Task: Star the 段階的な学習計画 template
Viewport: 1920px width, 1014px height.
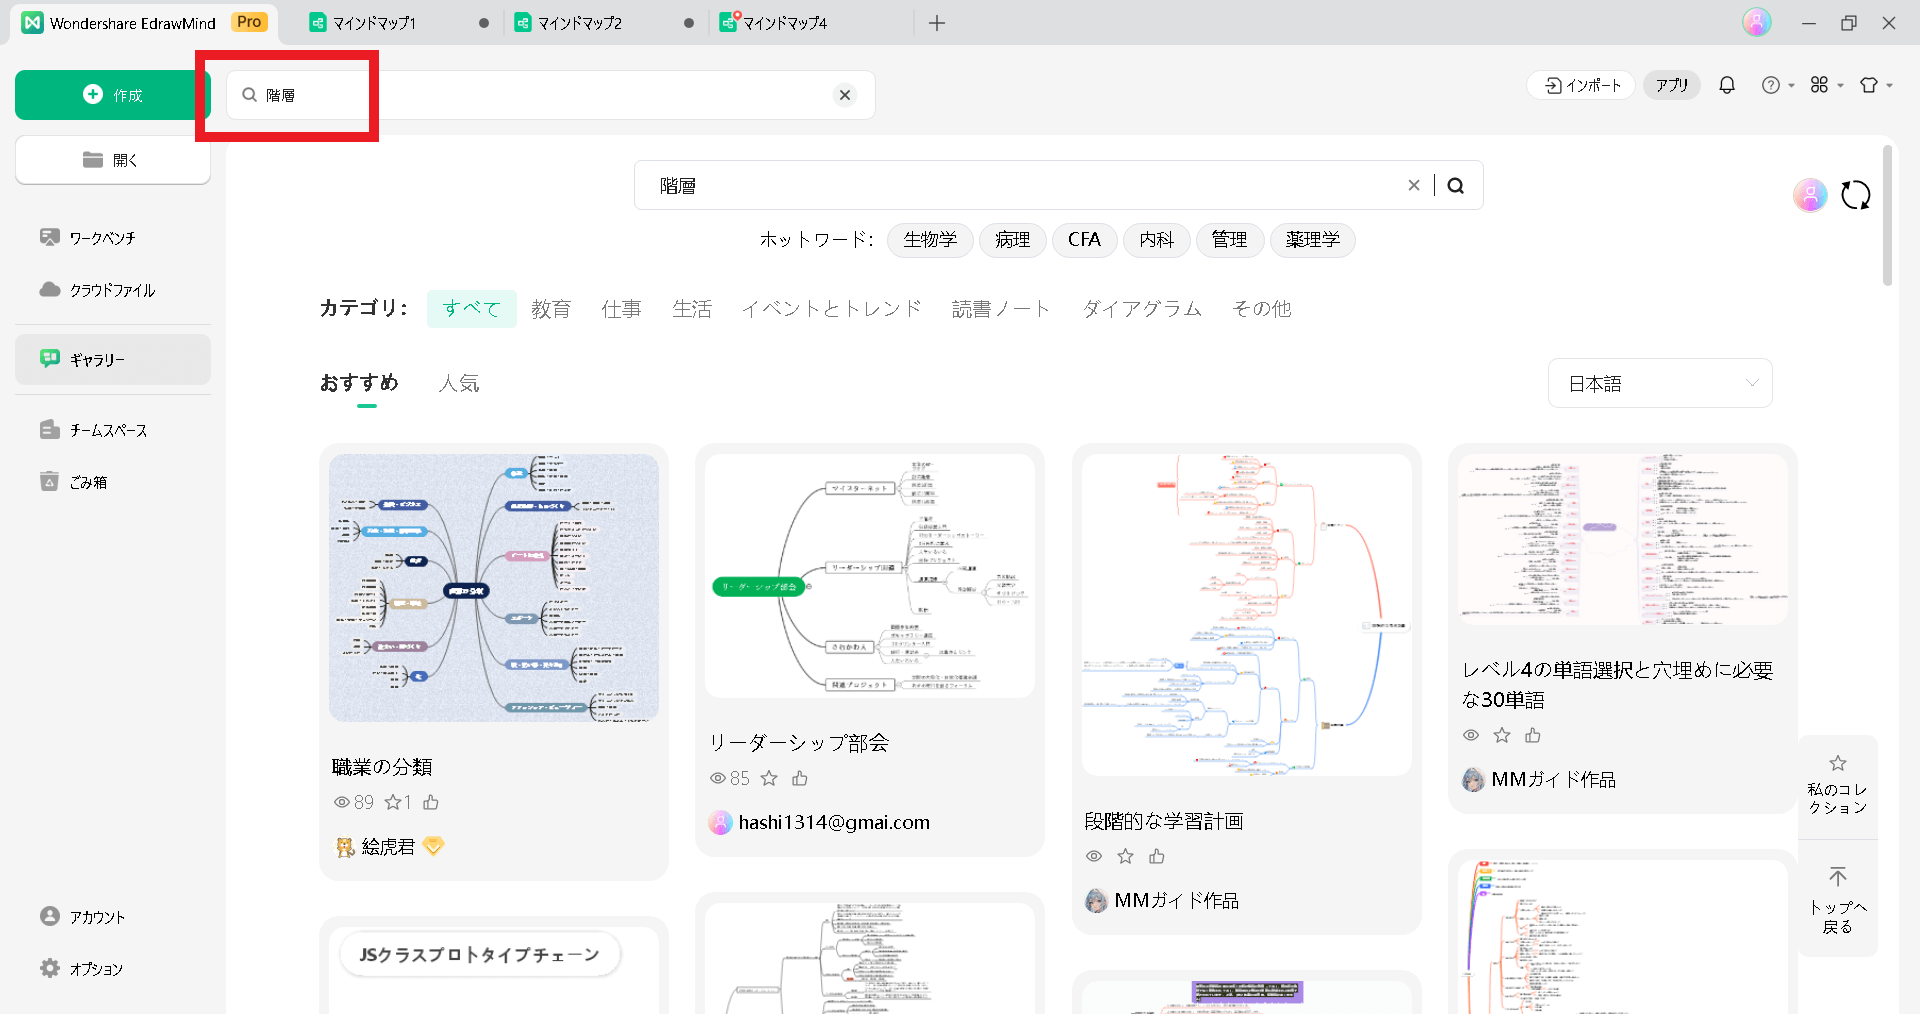Action: click(1126, 856)
